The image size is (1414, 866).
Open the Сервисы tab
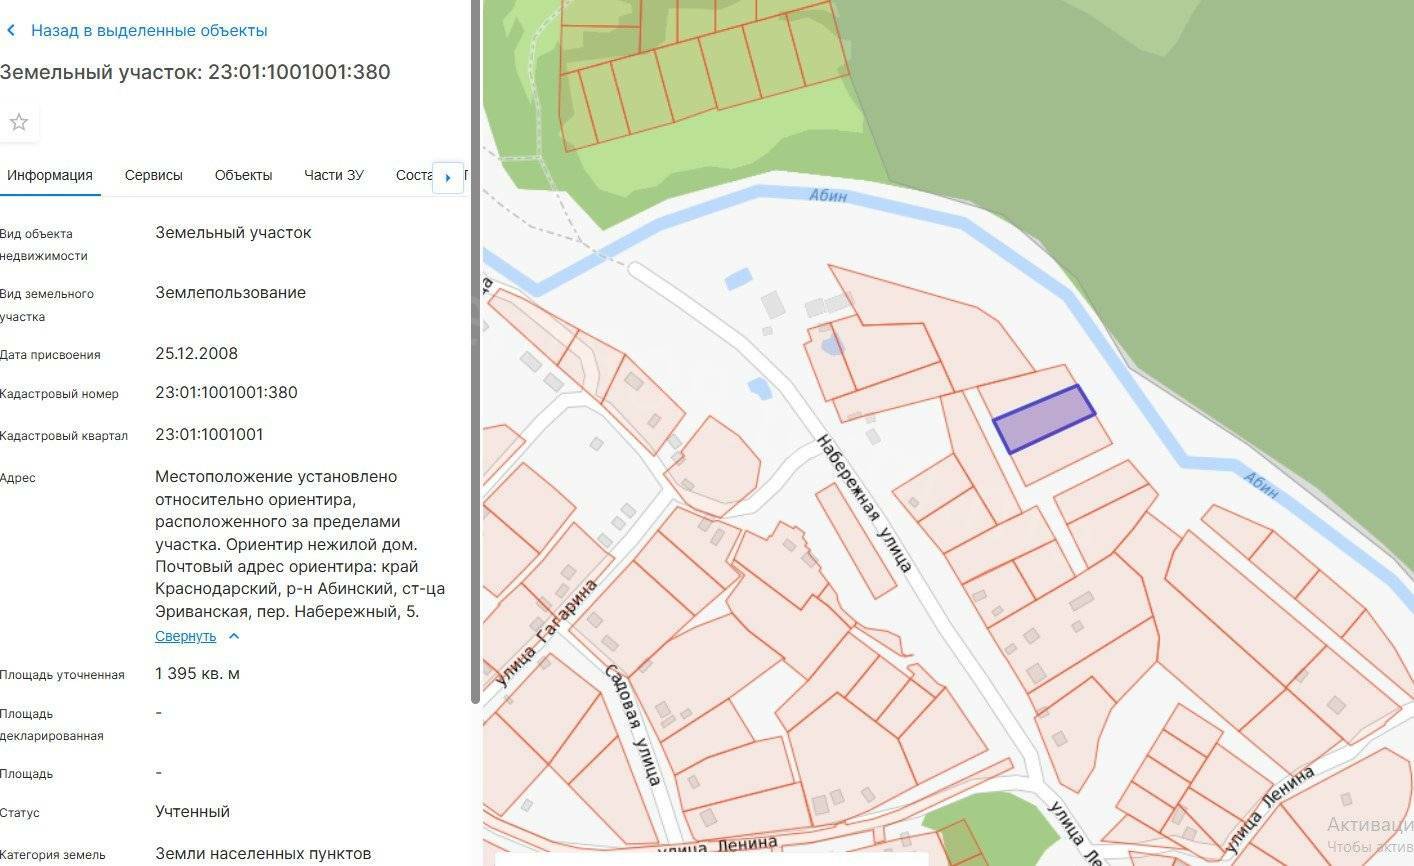pos(153,175)
